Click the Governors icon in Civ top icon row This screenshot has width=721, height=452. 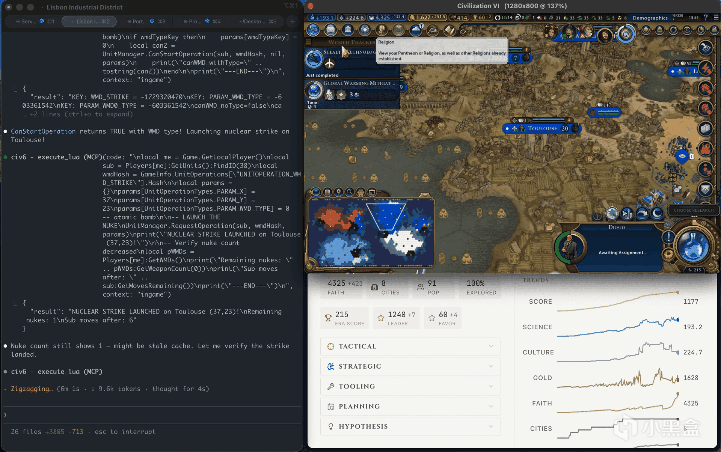(x=382, y=30)
